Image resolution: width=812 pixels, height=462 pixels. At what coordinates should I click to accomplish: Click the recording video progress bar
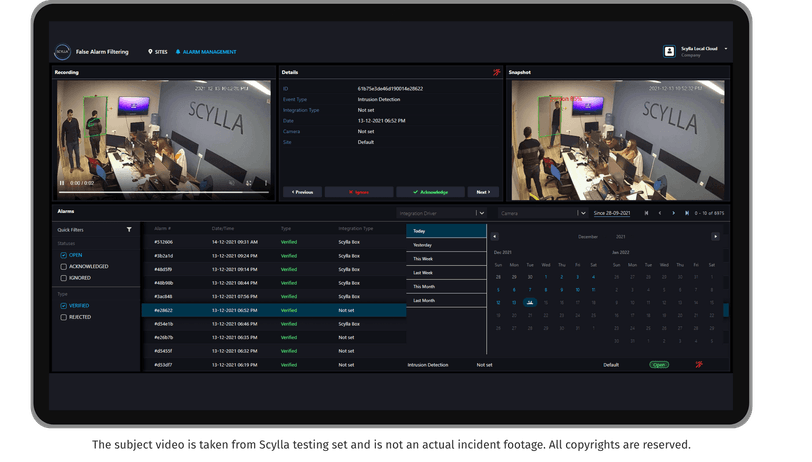pyautogui.click(x=164, y=192)
